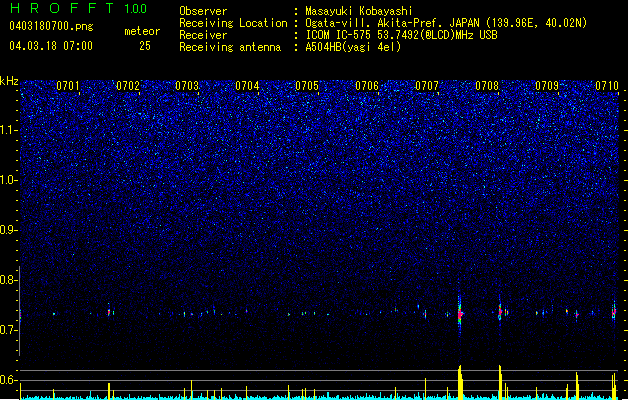Click the tallest yellow power peak after 0707
The width and height of the screenshot is (629, 400).
point(460,382)
